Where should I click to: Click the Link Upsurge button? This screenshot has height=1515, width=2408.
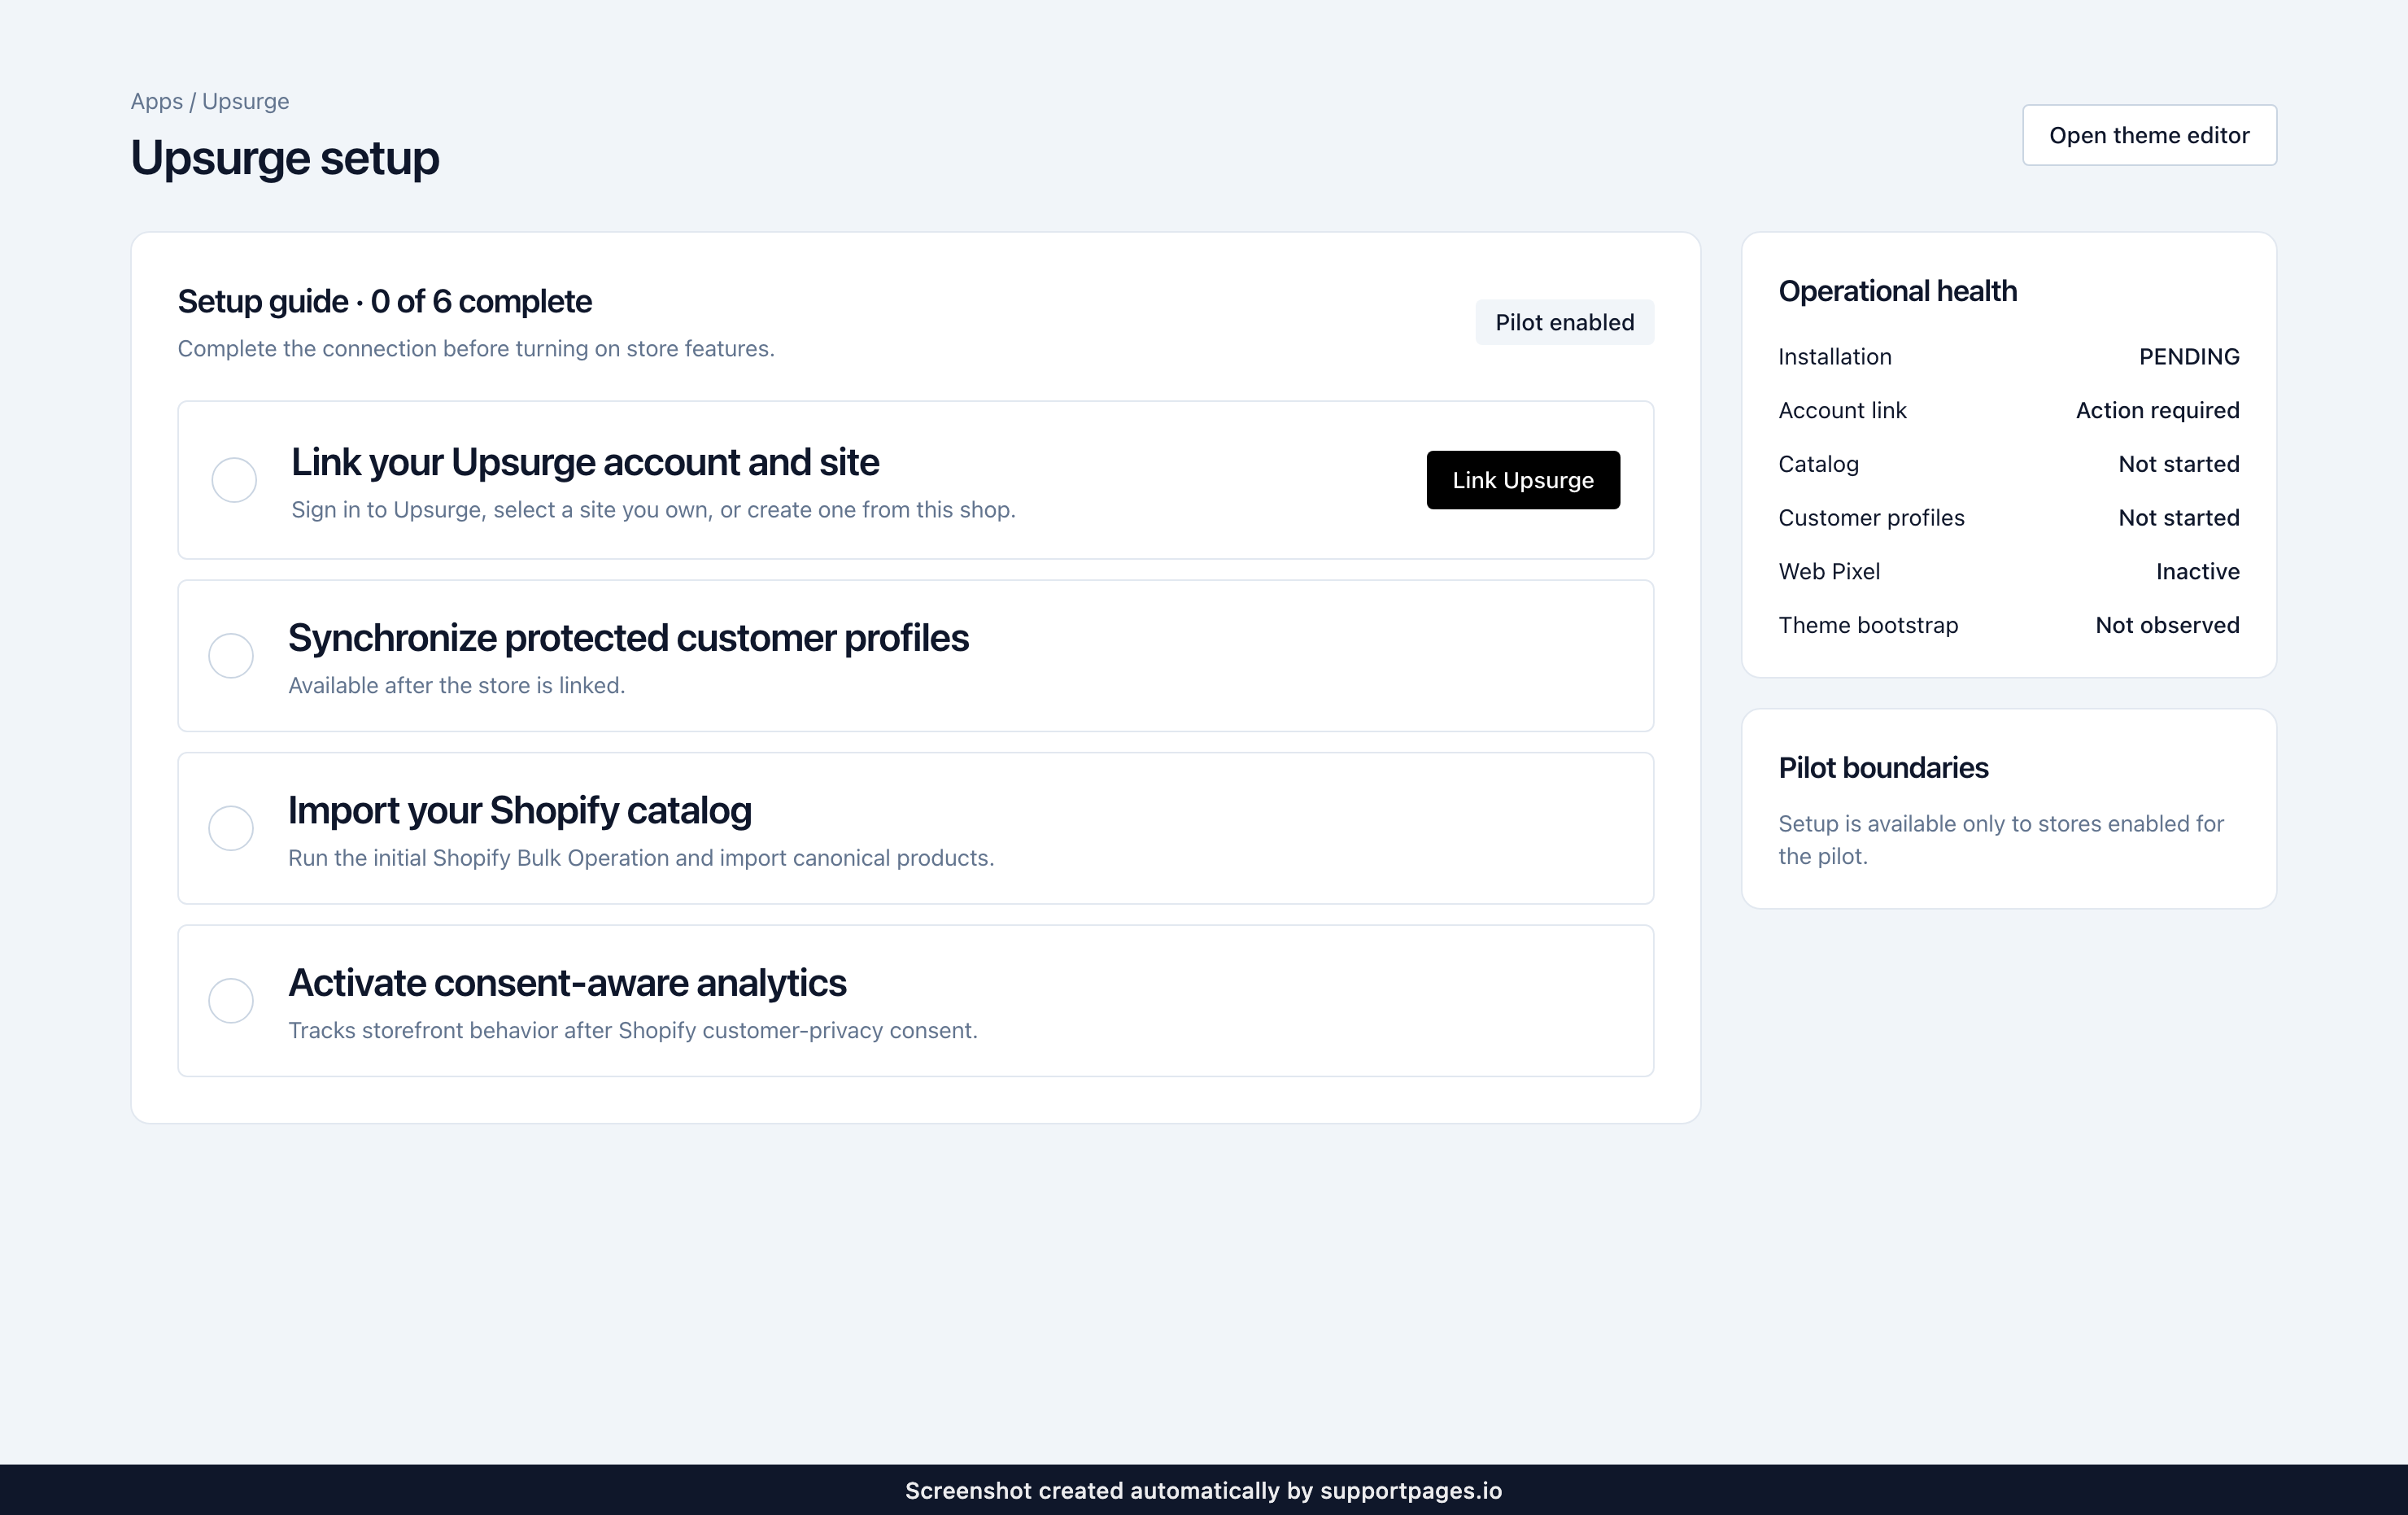point(1522,480)
